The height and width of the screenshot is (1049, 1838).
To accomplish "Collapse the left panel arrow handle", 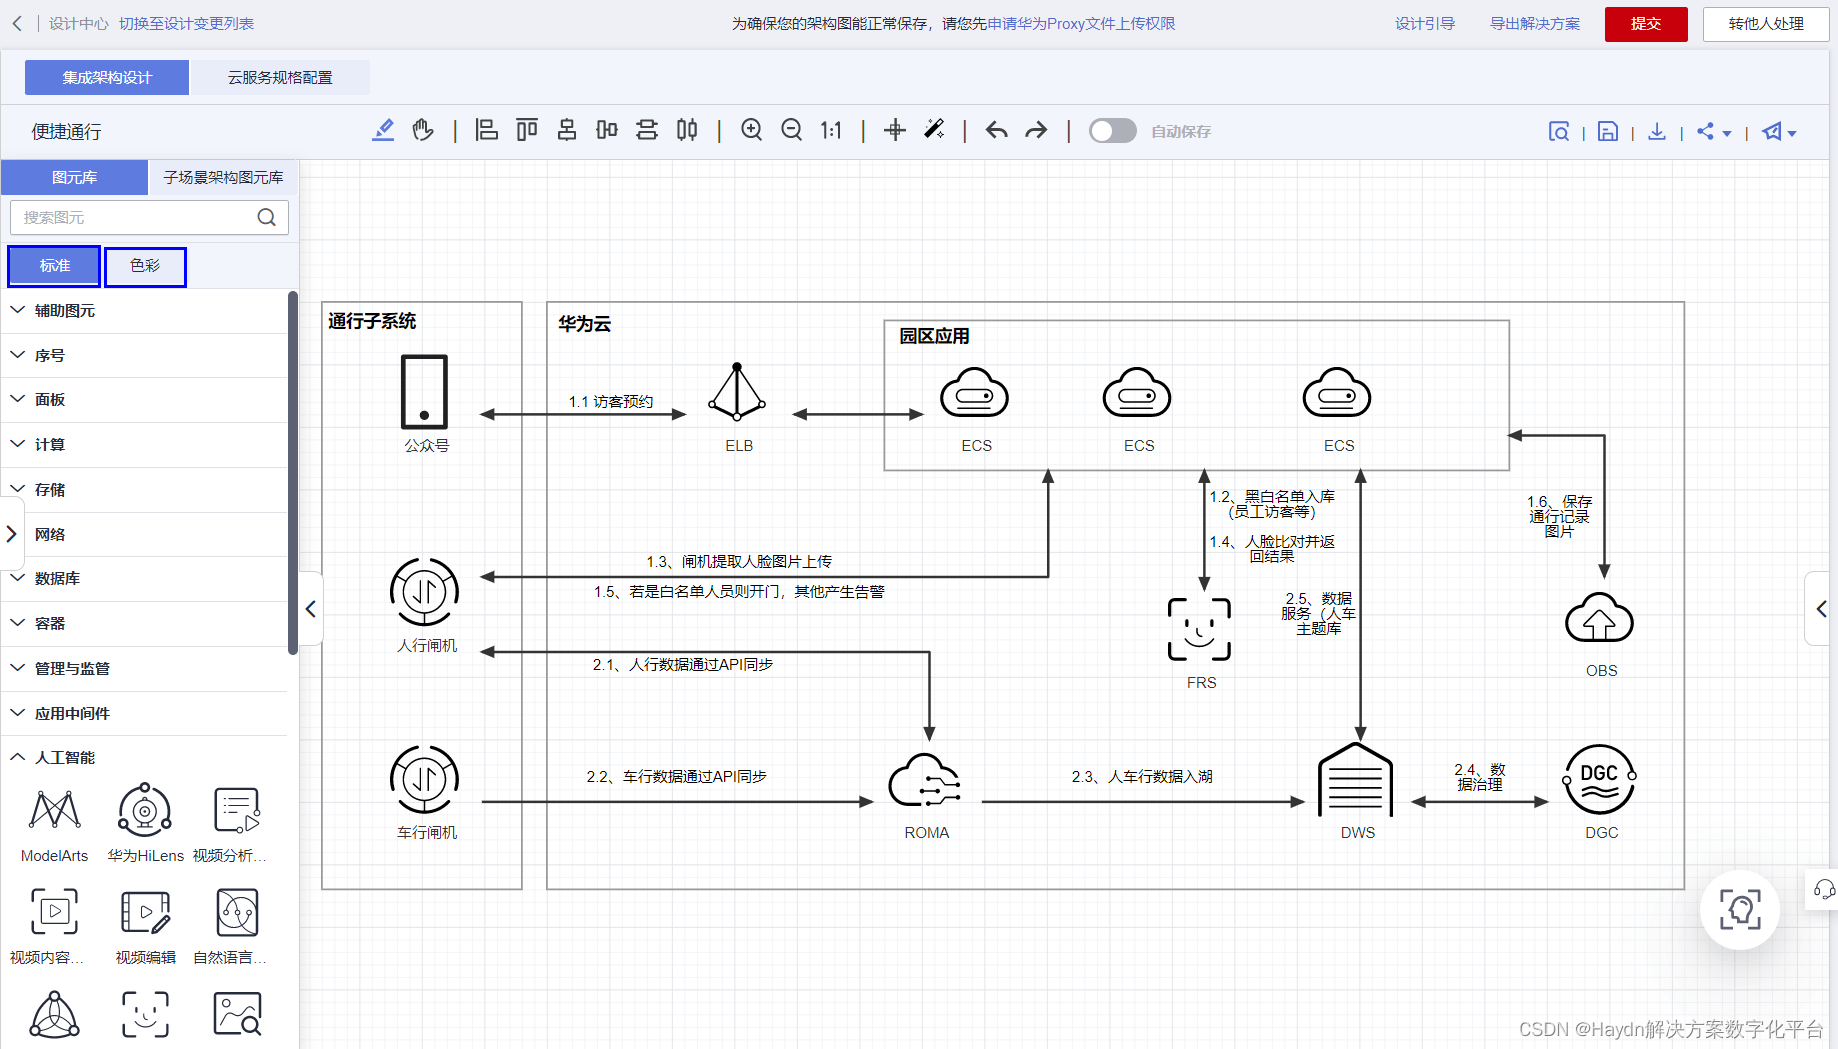I will [311, 609].
